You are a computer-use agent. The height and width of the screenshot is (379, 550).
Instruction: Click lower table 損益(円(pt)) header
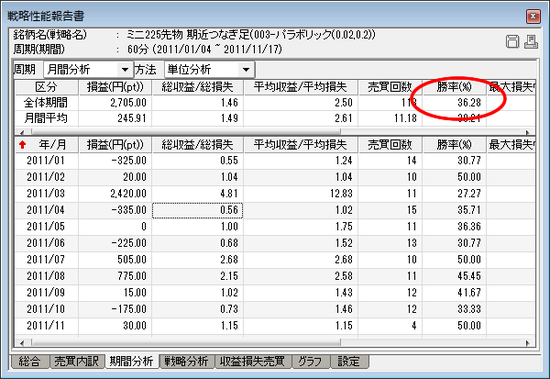(115, 145)
